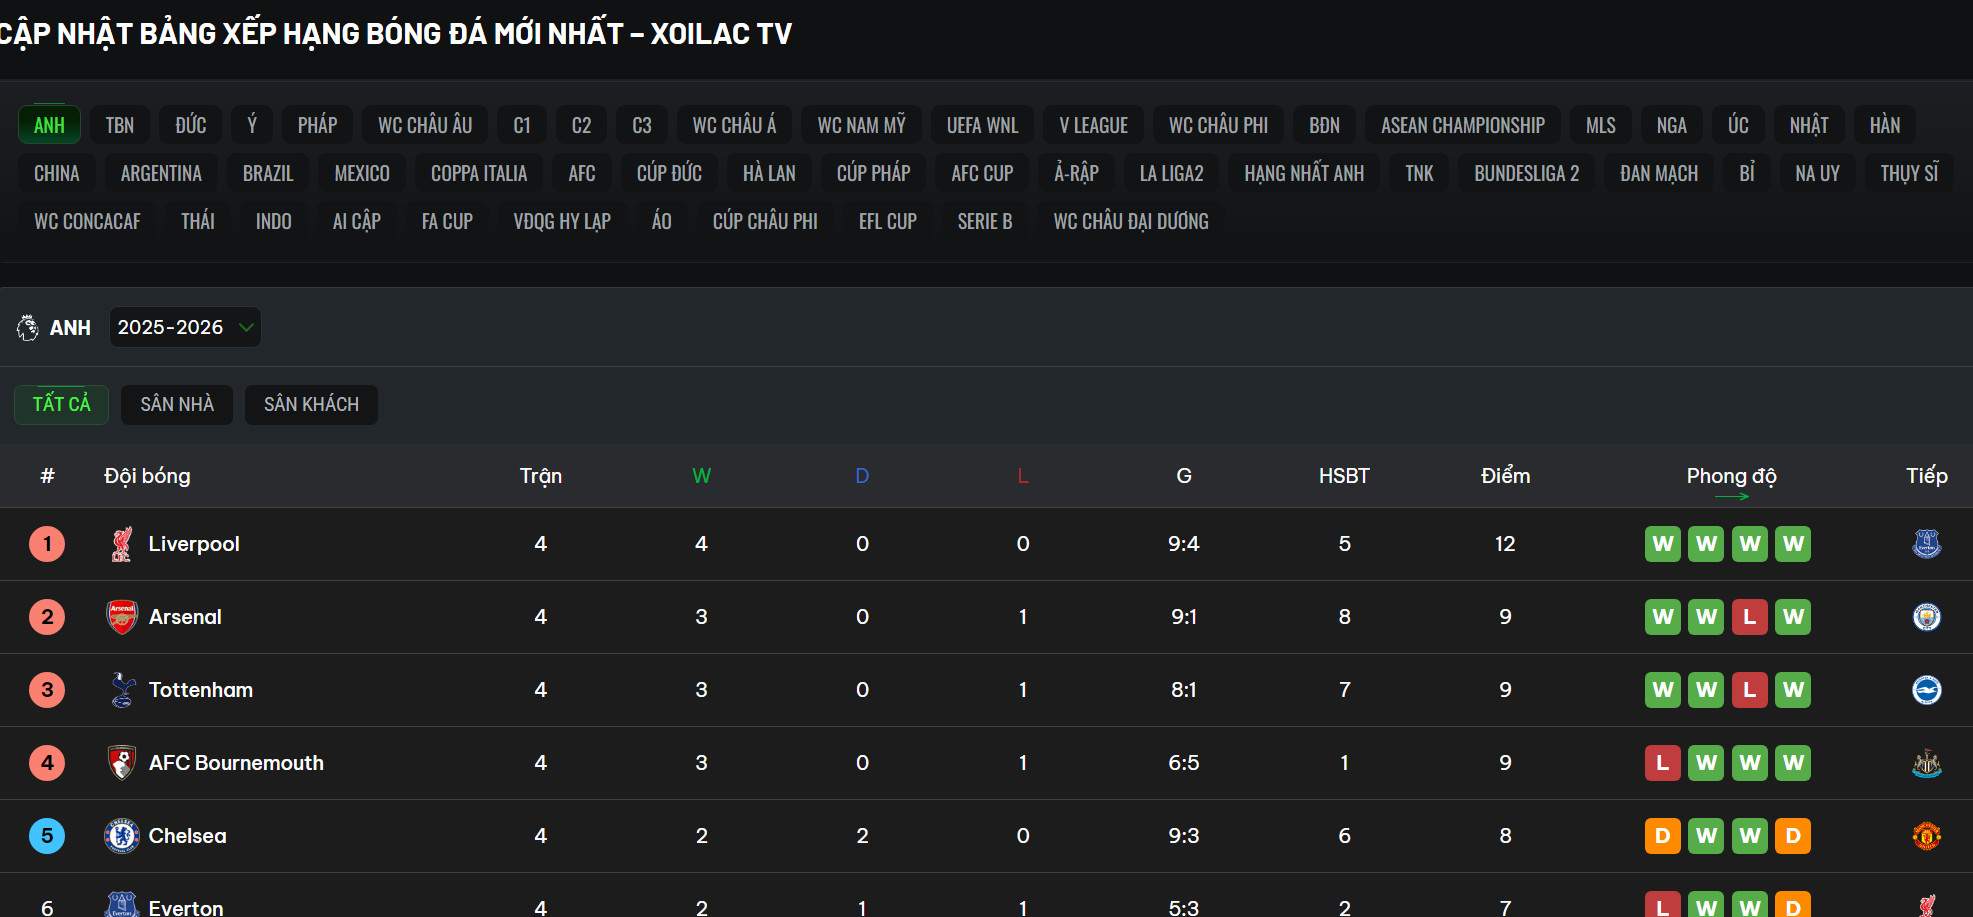Open the V LEAGUE tab

click(1093, 125)
